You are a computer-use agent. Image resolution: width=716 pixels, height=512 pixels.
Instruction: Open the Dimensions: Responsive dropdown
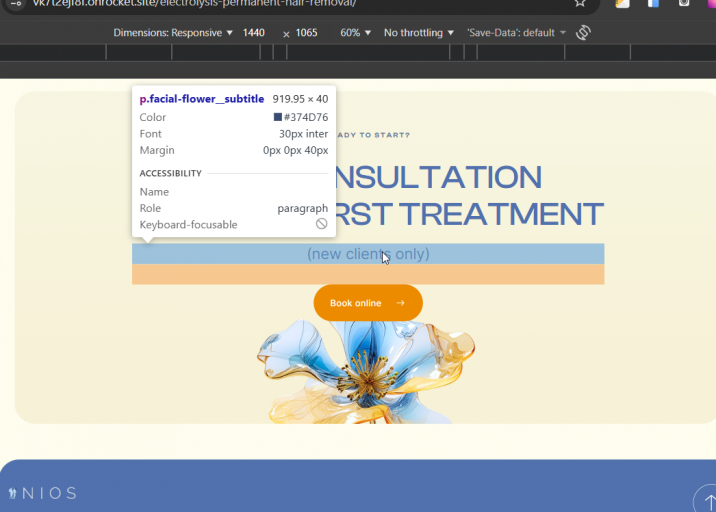coord(173,33)
